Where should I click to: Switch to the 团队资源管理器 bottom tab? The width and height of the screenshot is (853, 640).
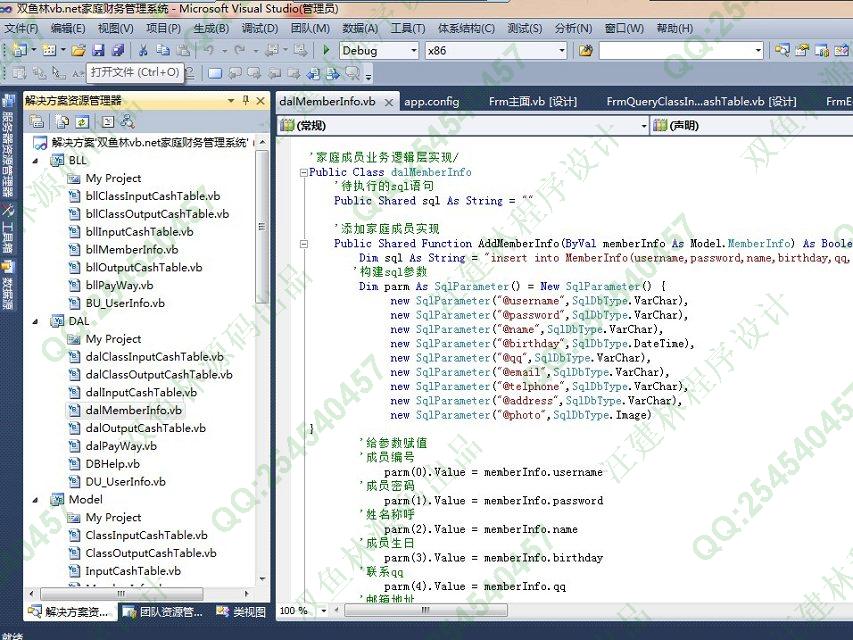pos(163,612)
